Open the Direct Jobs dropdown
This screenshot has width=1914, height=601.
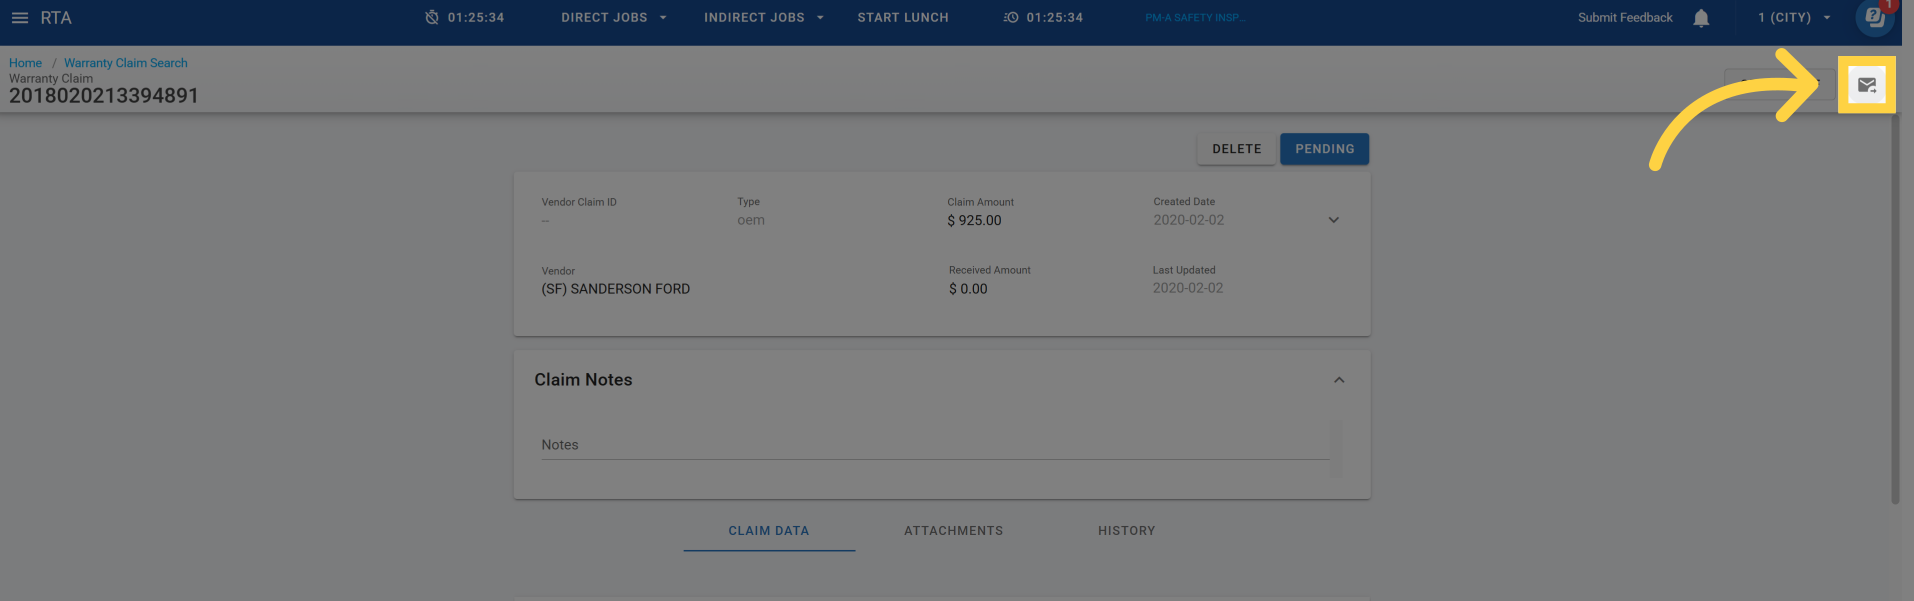tap(613, 18)
